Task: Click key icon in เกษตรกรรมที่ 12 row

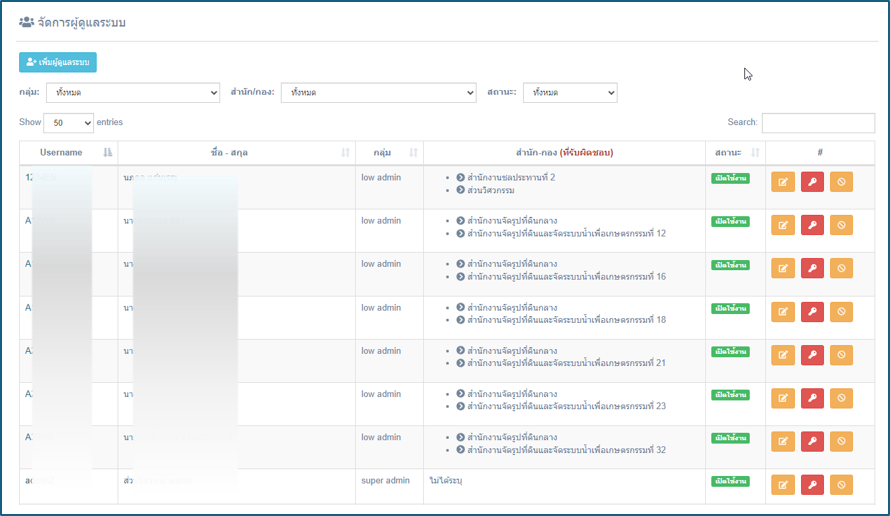Action: coord(812,225)
